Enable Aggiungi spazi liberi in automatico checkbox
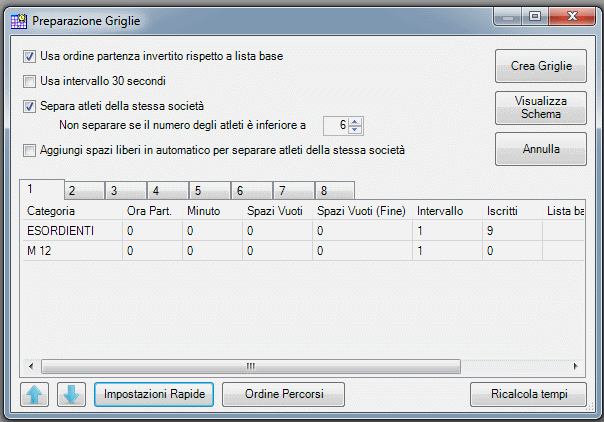This screenshot has height=422, width=604. click(x=30, y=150)
